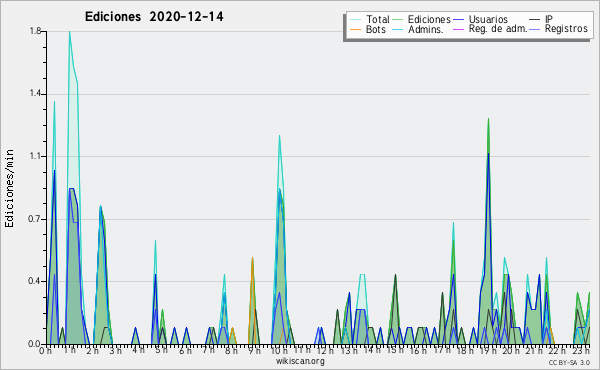Click the '22 h' x-axis label
Viewport: 600px width, 370px height.
[557, 350]
